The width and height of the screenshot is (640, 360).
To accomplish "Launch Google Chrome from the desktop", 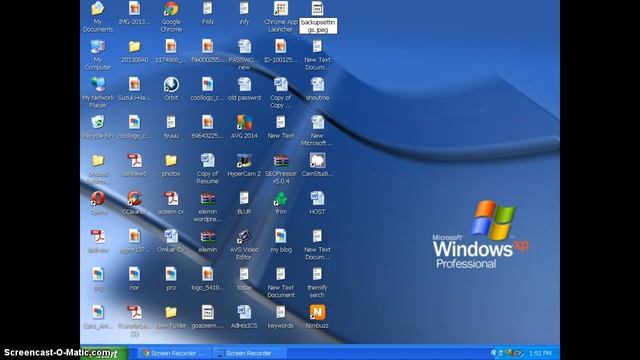I will click(171, 8).
